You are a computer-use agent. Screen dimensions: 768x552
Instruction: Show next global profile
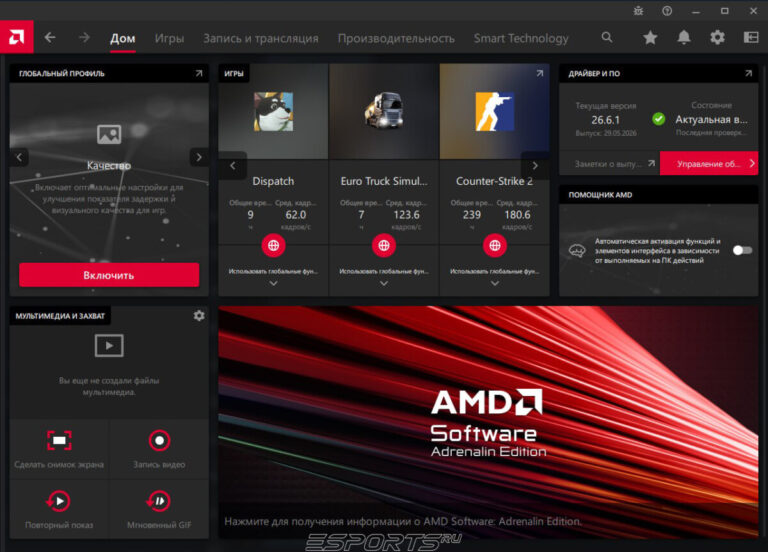199,157
